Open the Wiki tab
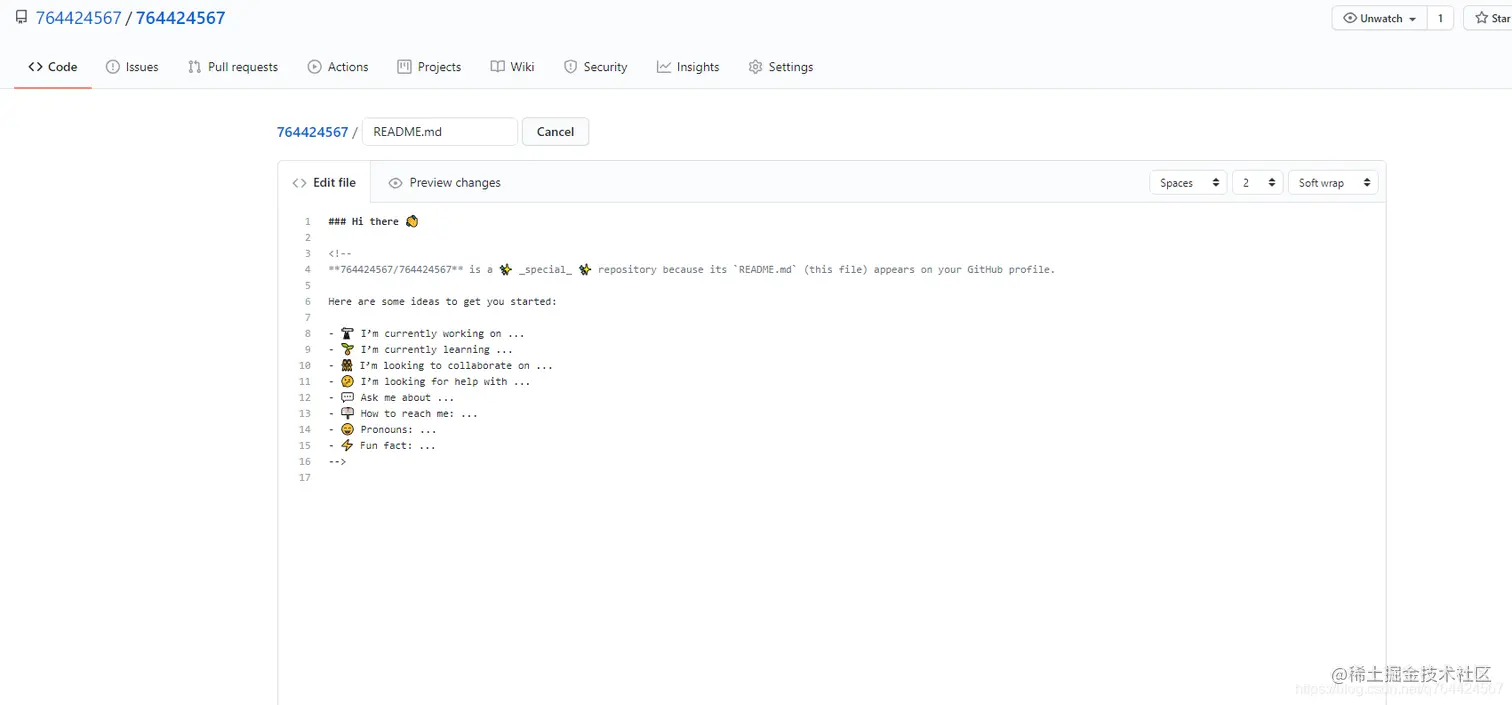The width and height of the screenshot is (1512, 705). [512, 67]
